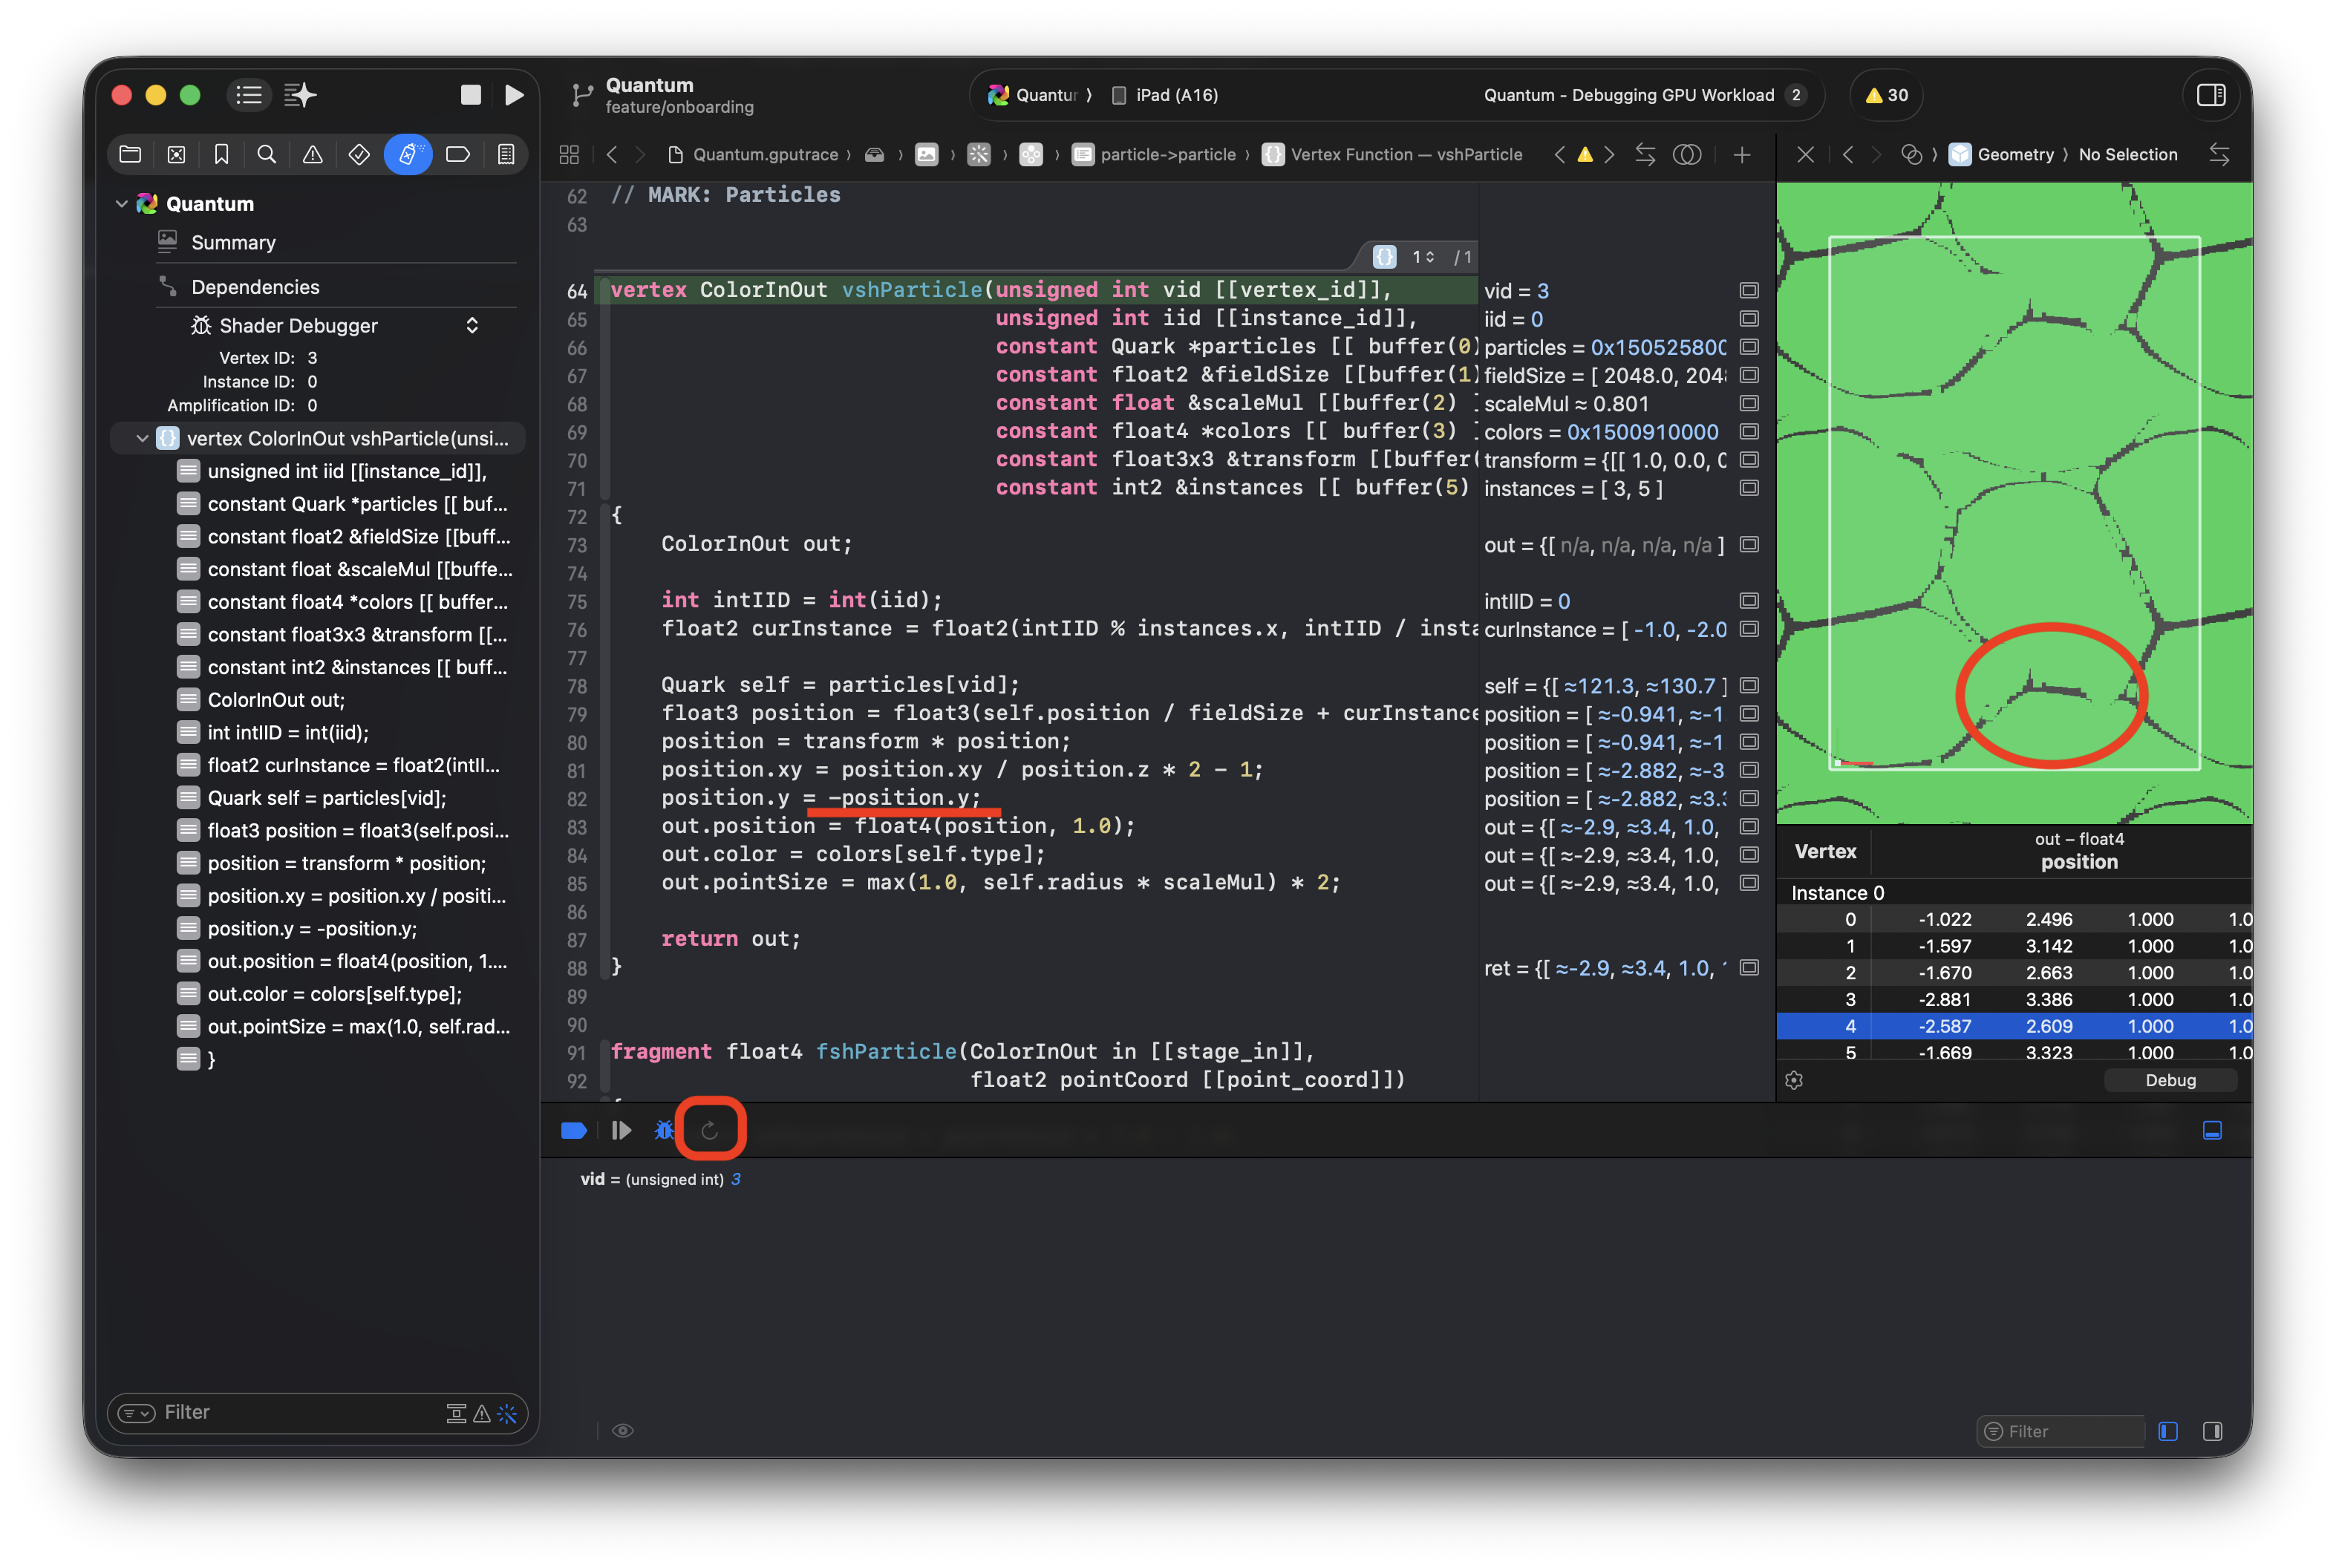Click the Debug button under vertex table
This screenshot has width=2336, height=1568.
[2170, 1080]
